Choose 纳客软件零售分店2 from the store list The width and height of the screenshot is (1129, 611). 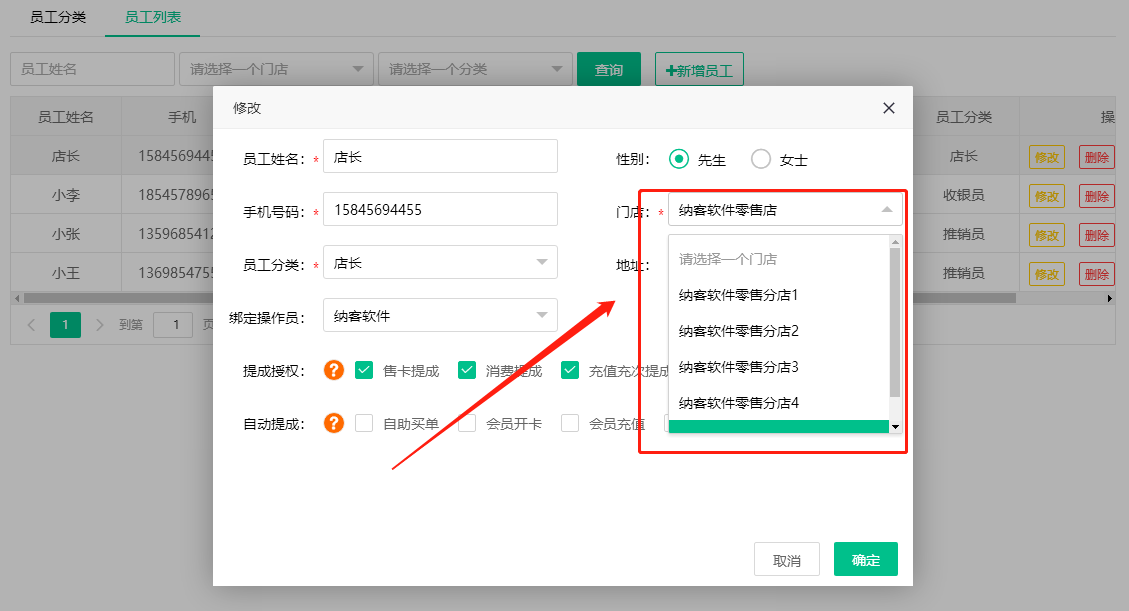click(739, 331)
